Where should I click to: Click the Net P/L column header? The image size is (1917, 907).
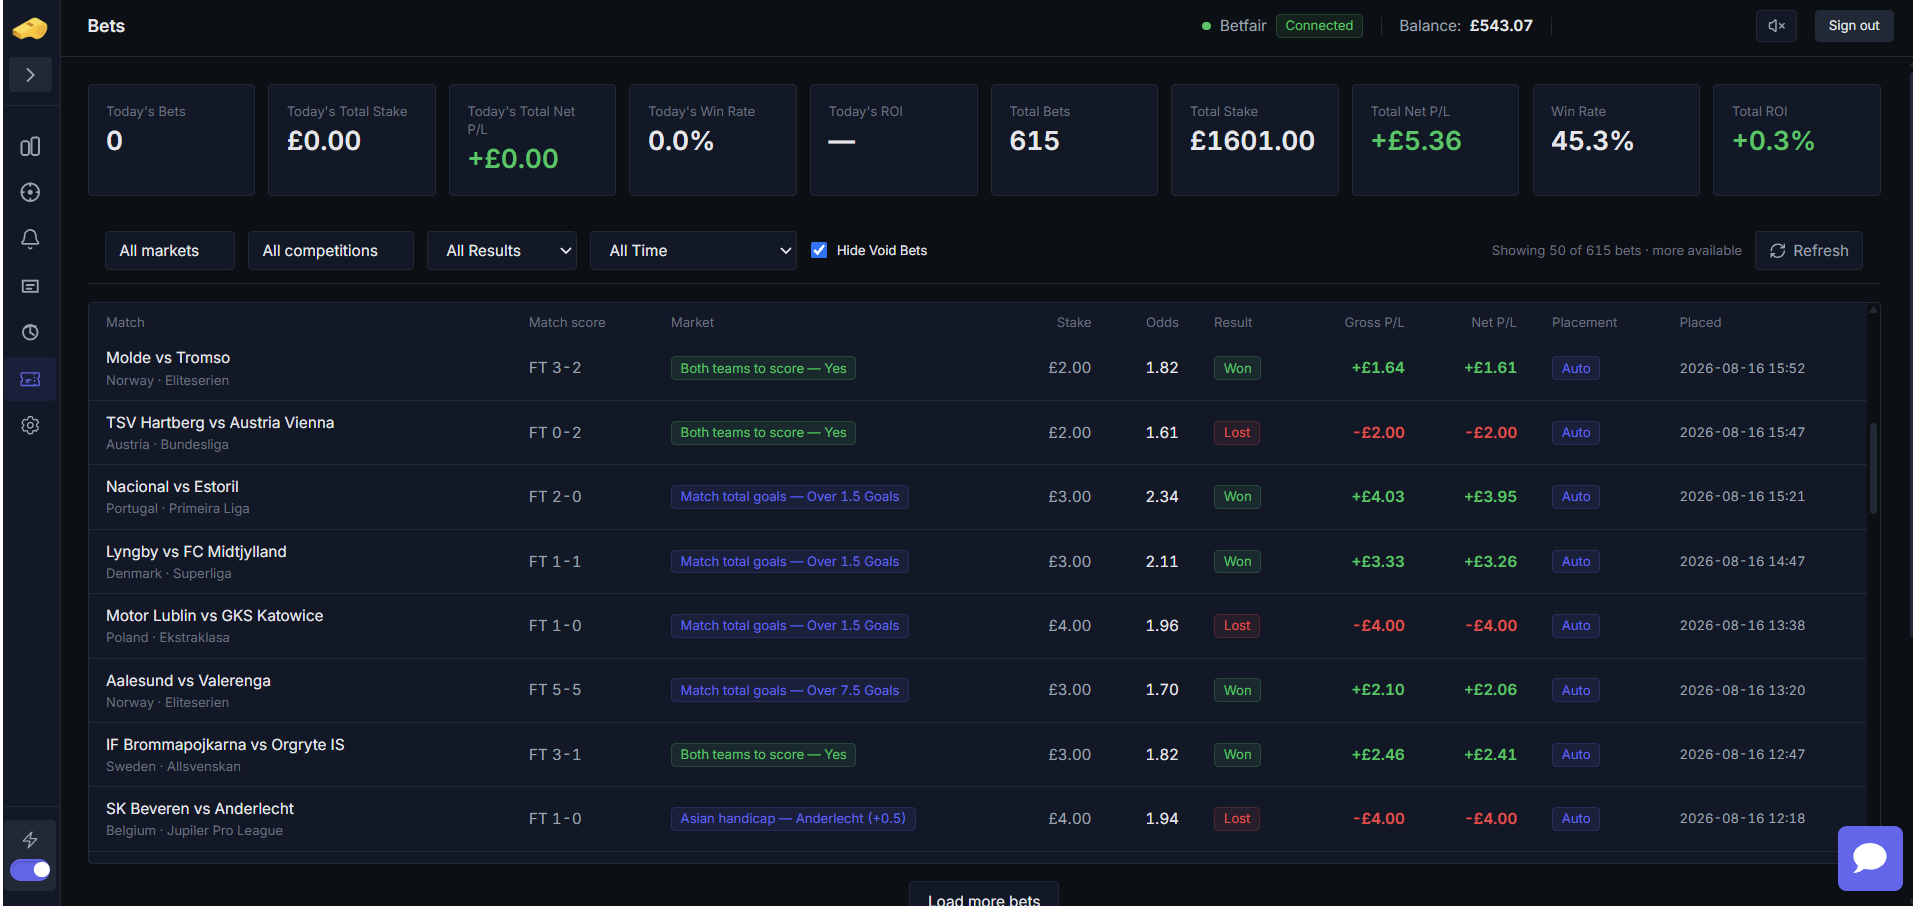[x=1493, y=323]
